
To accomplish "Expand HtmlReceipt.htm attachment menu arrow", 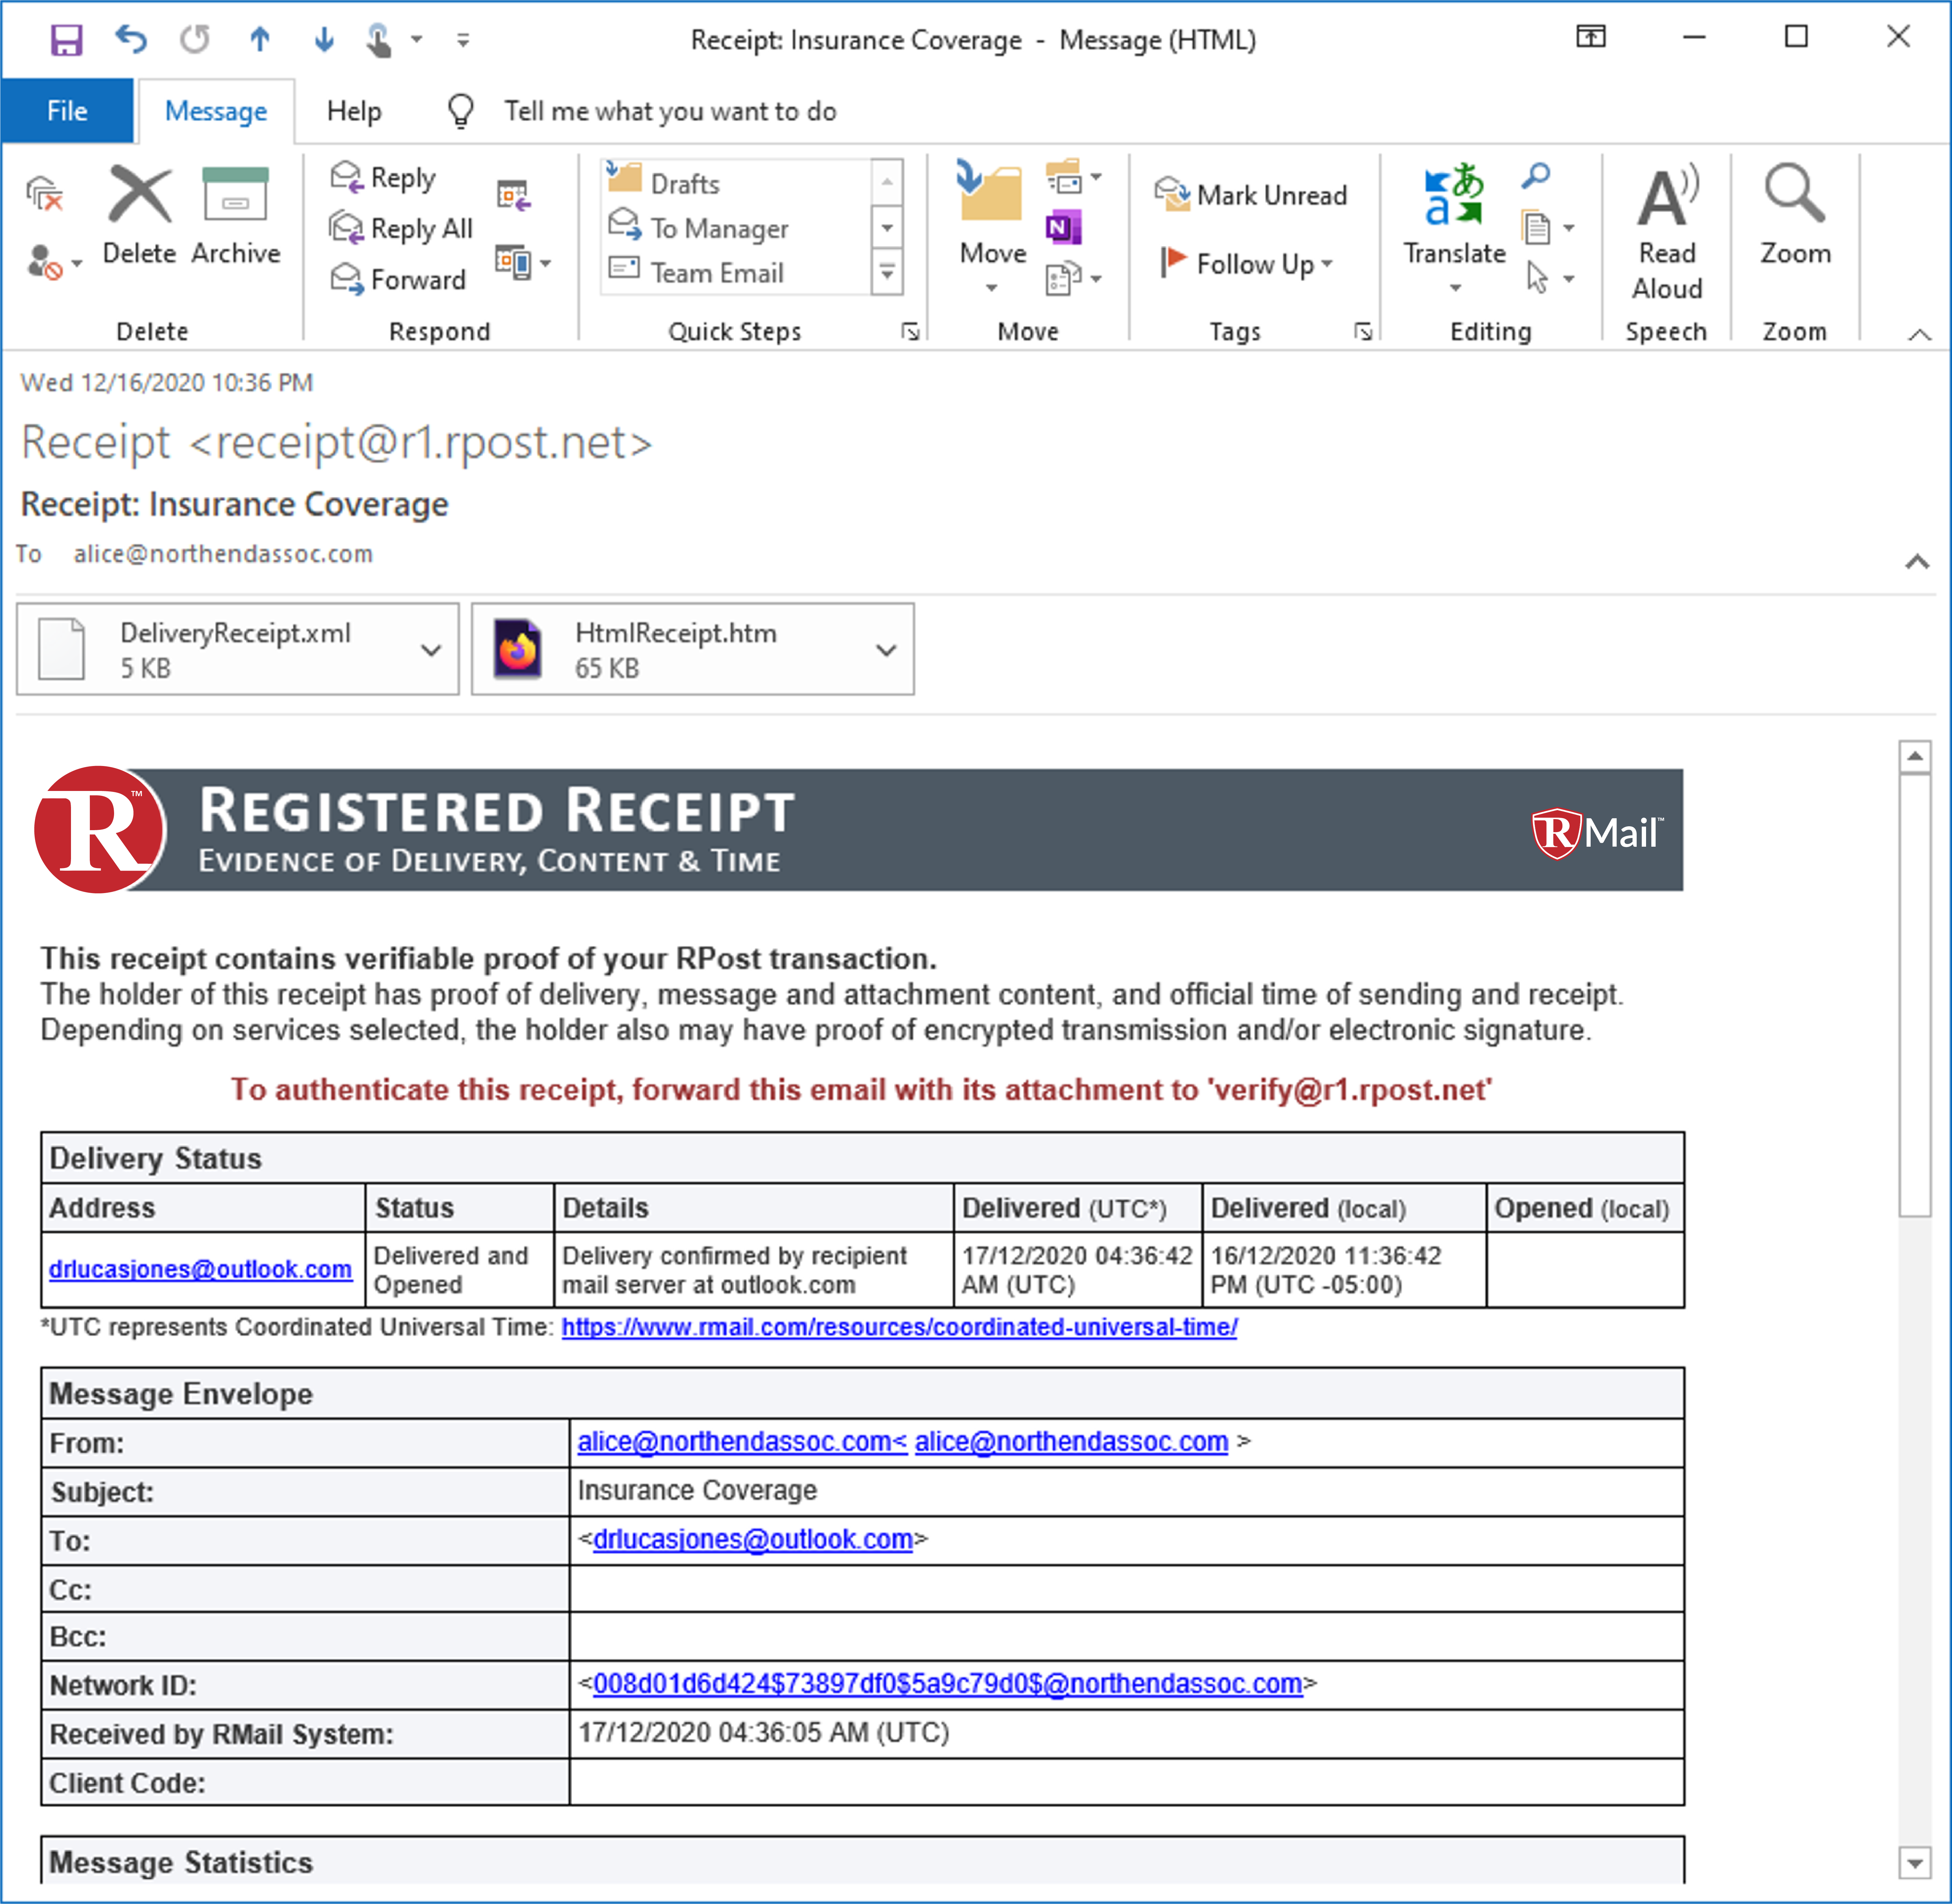I will pos(886,650).
